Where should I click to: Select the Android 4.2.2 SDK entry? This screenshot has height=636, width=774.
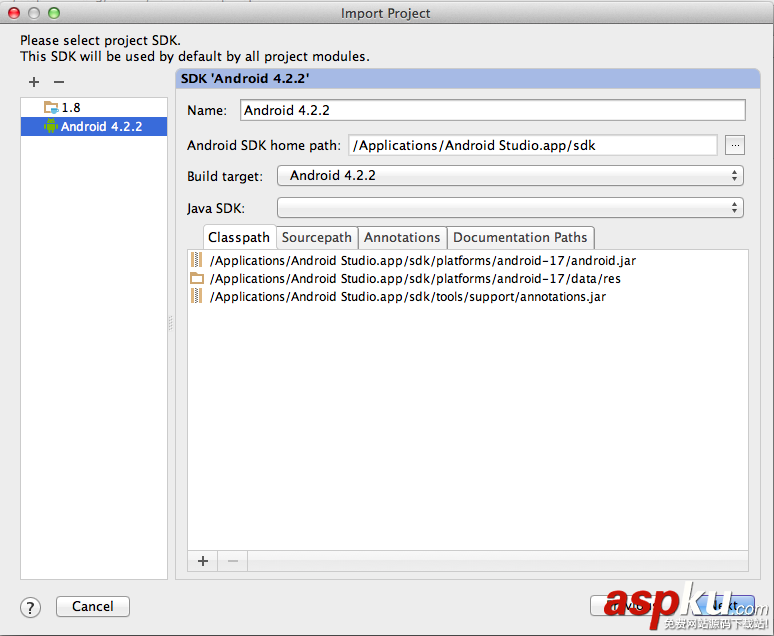(x=94, y=126)
